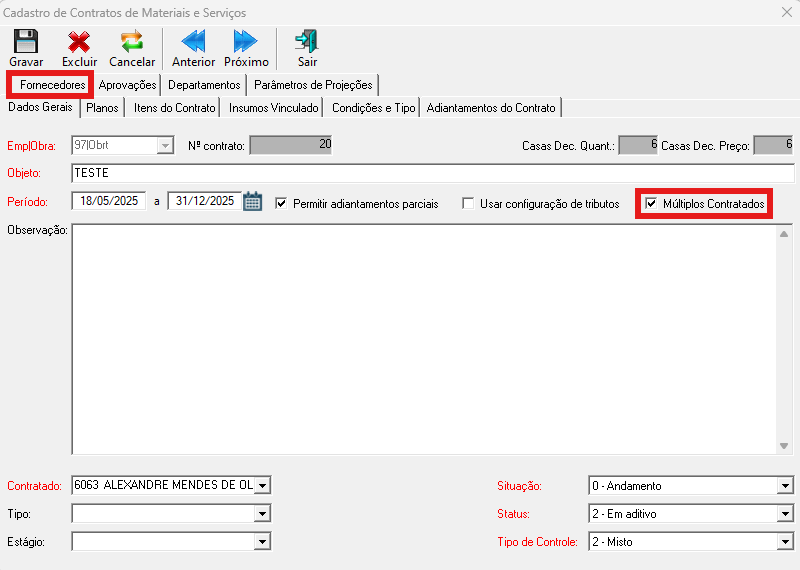The height and width of the screenshot is (570, 800).
Task: Switch to the Fornecedores tab
Action: 52,85
